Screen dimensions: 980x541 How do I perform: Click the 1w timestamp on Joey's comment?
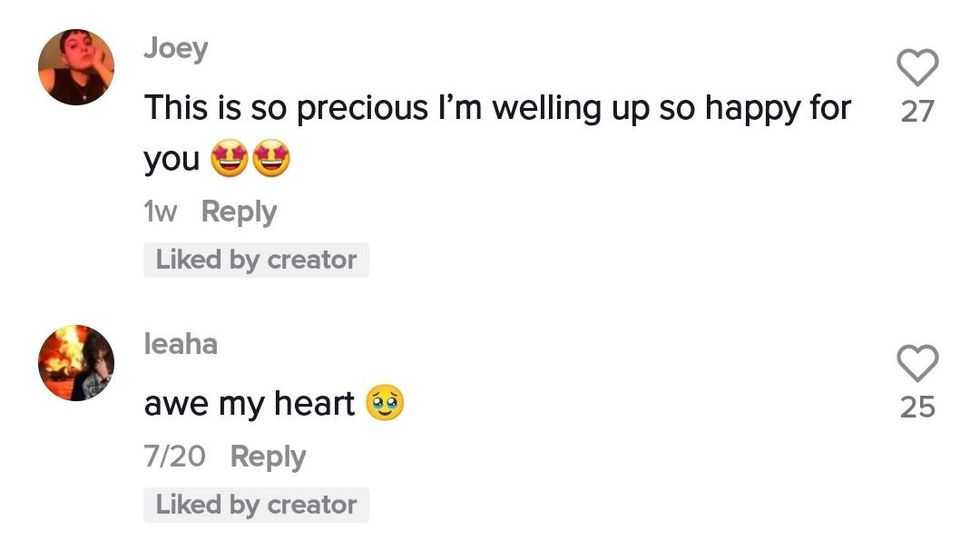point(160,212)
